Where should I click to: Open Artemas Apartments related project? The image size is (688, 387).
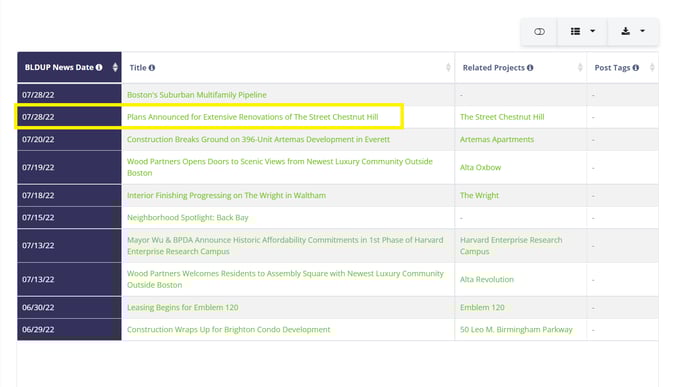click(x=497, y=140)
